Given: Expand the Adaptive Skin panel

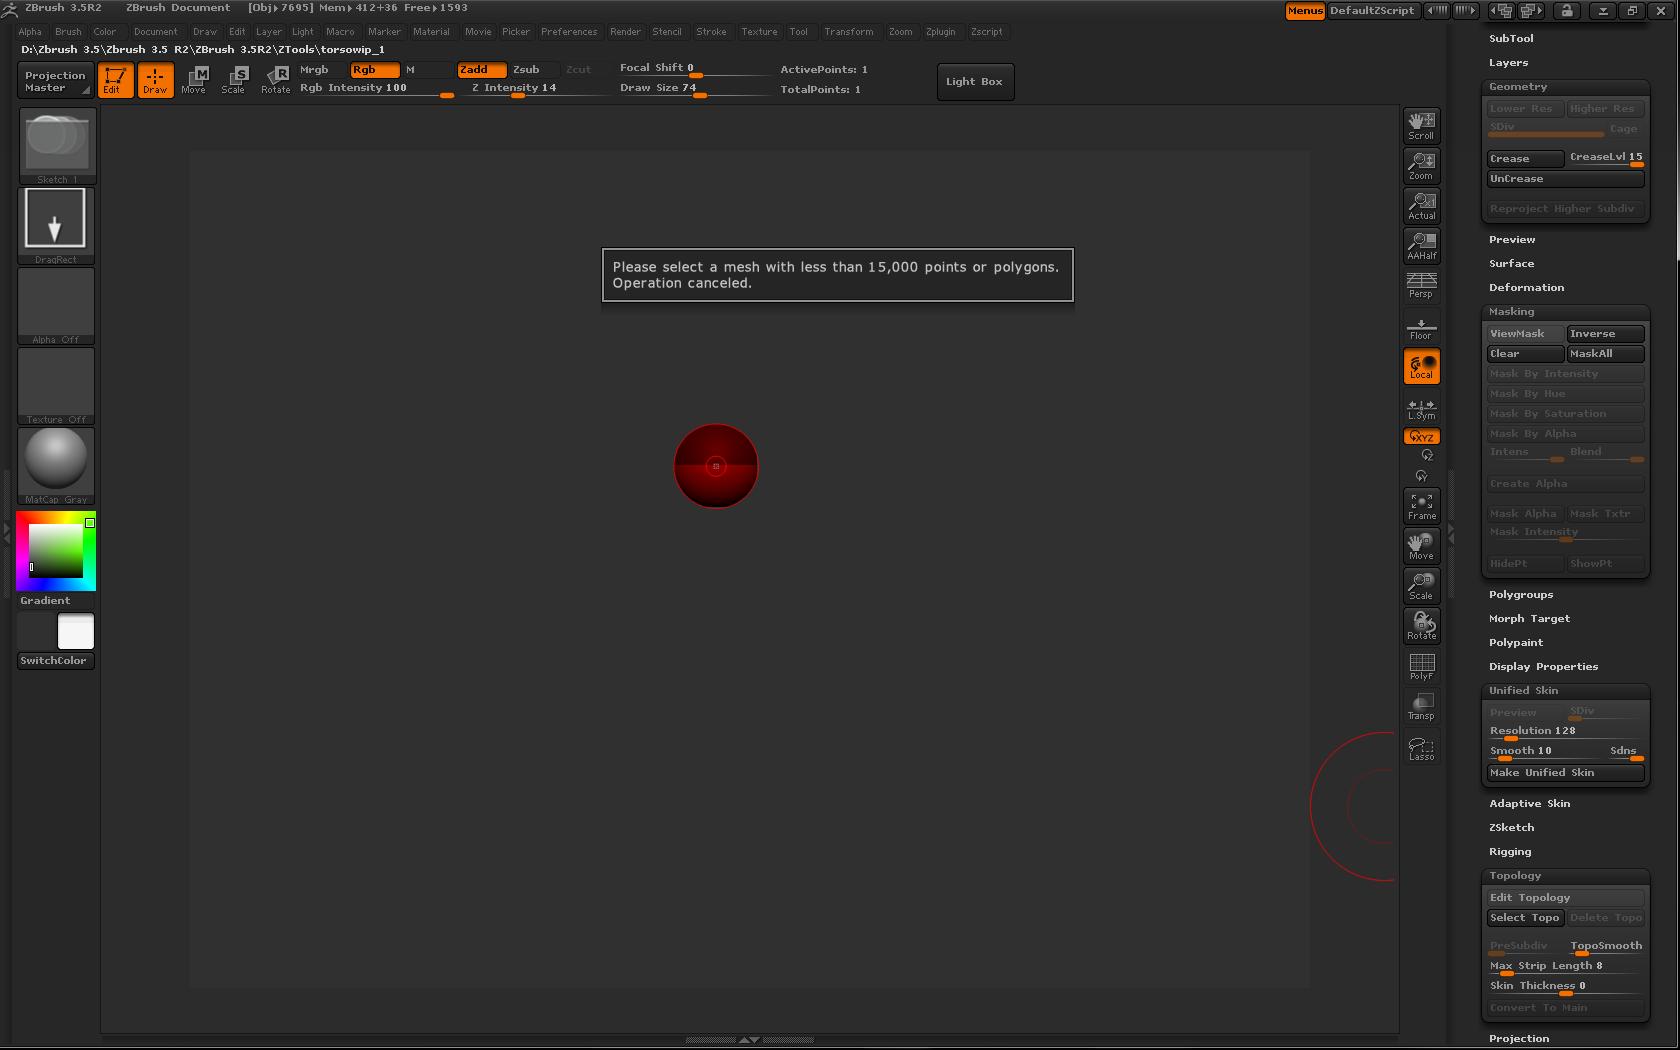Looking at the screenshot, I should point(1529,804).
